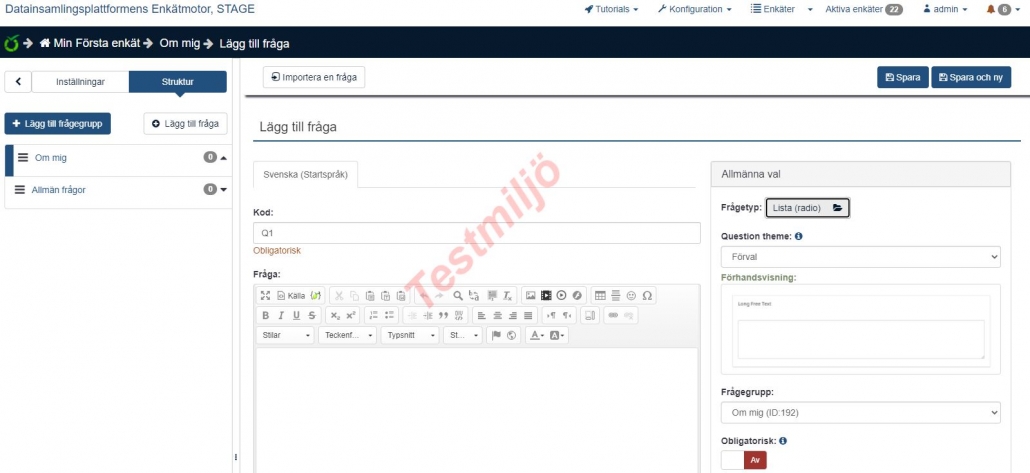Click Spara och ny button
This screenshot has width=1030, height=473.
[971, 77]
